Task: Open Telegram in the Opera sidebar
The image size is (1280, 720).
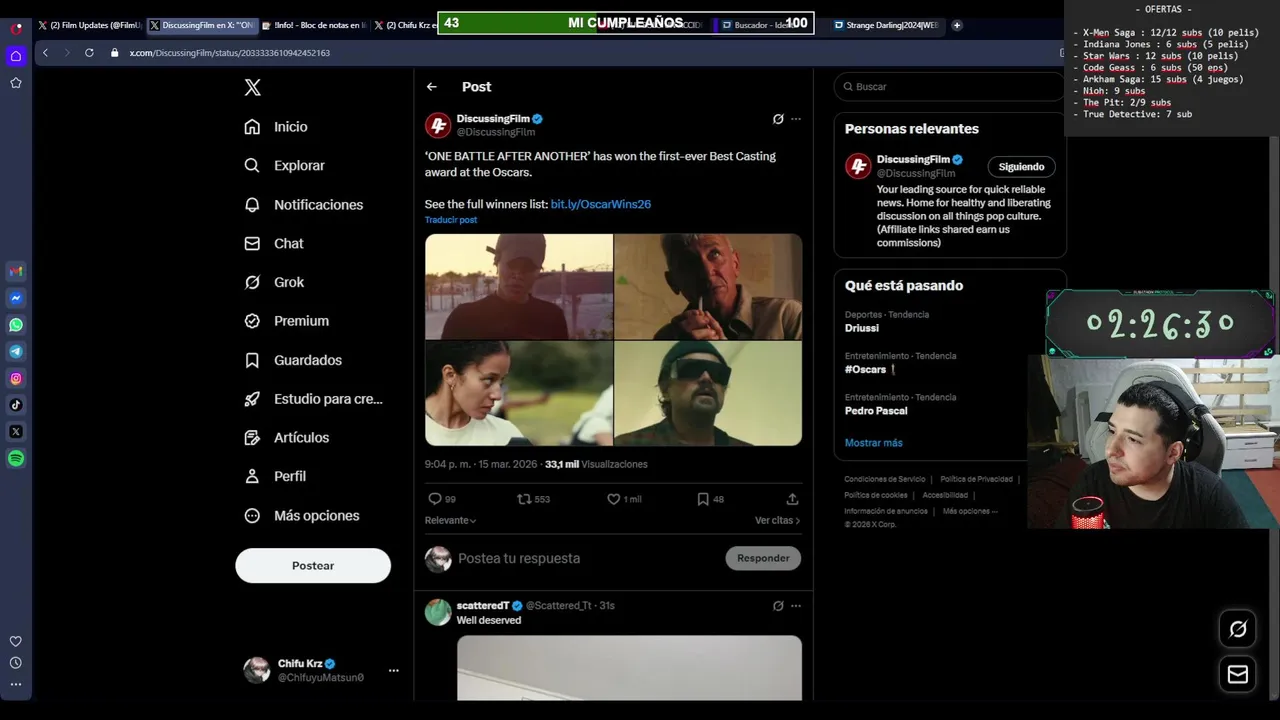Action: pos(16,352)
